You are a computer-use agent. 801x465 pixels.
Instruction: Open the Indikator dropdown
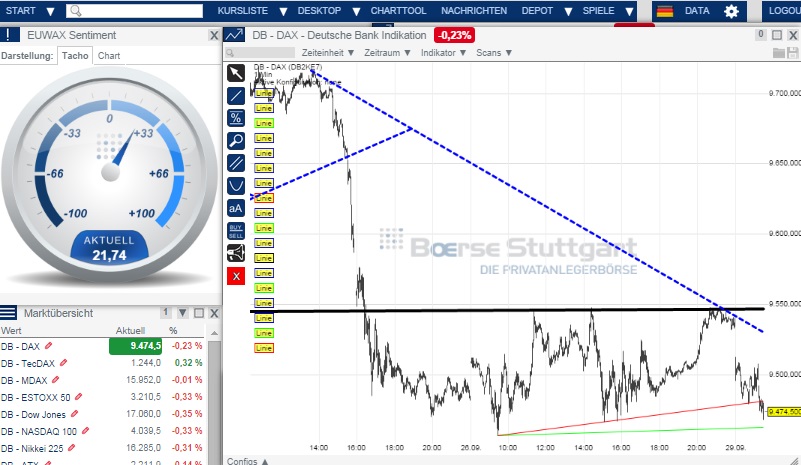tap(443, 53)
